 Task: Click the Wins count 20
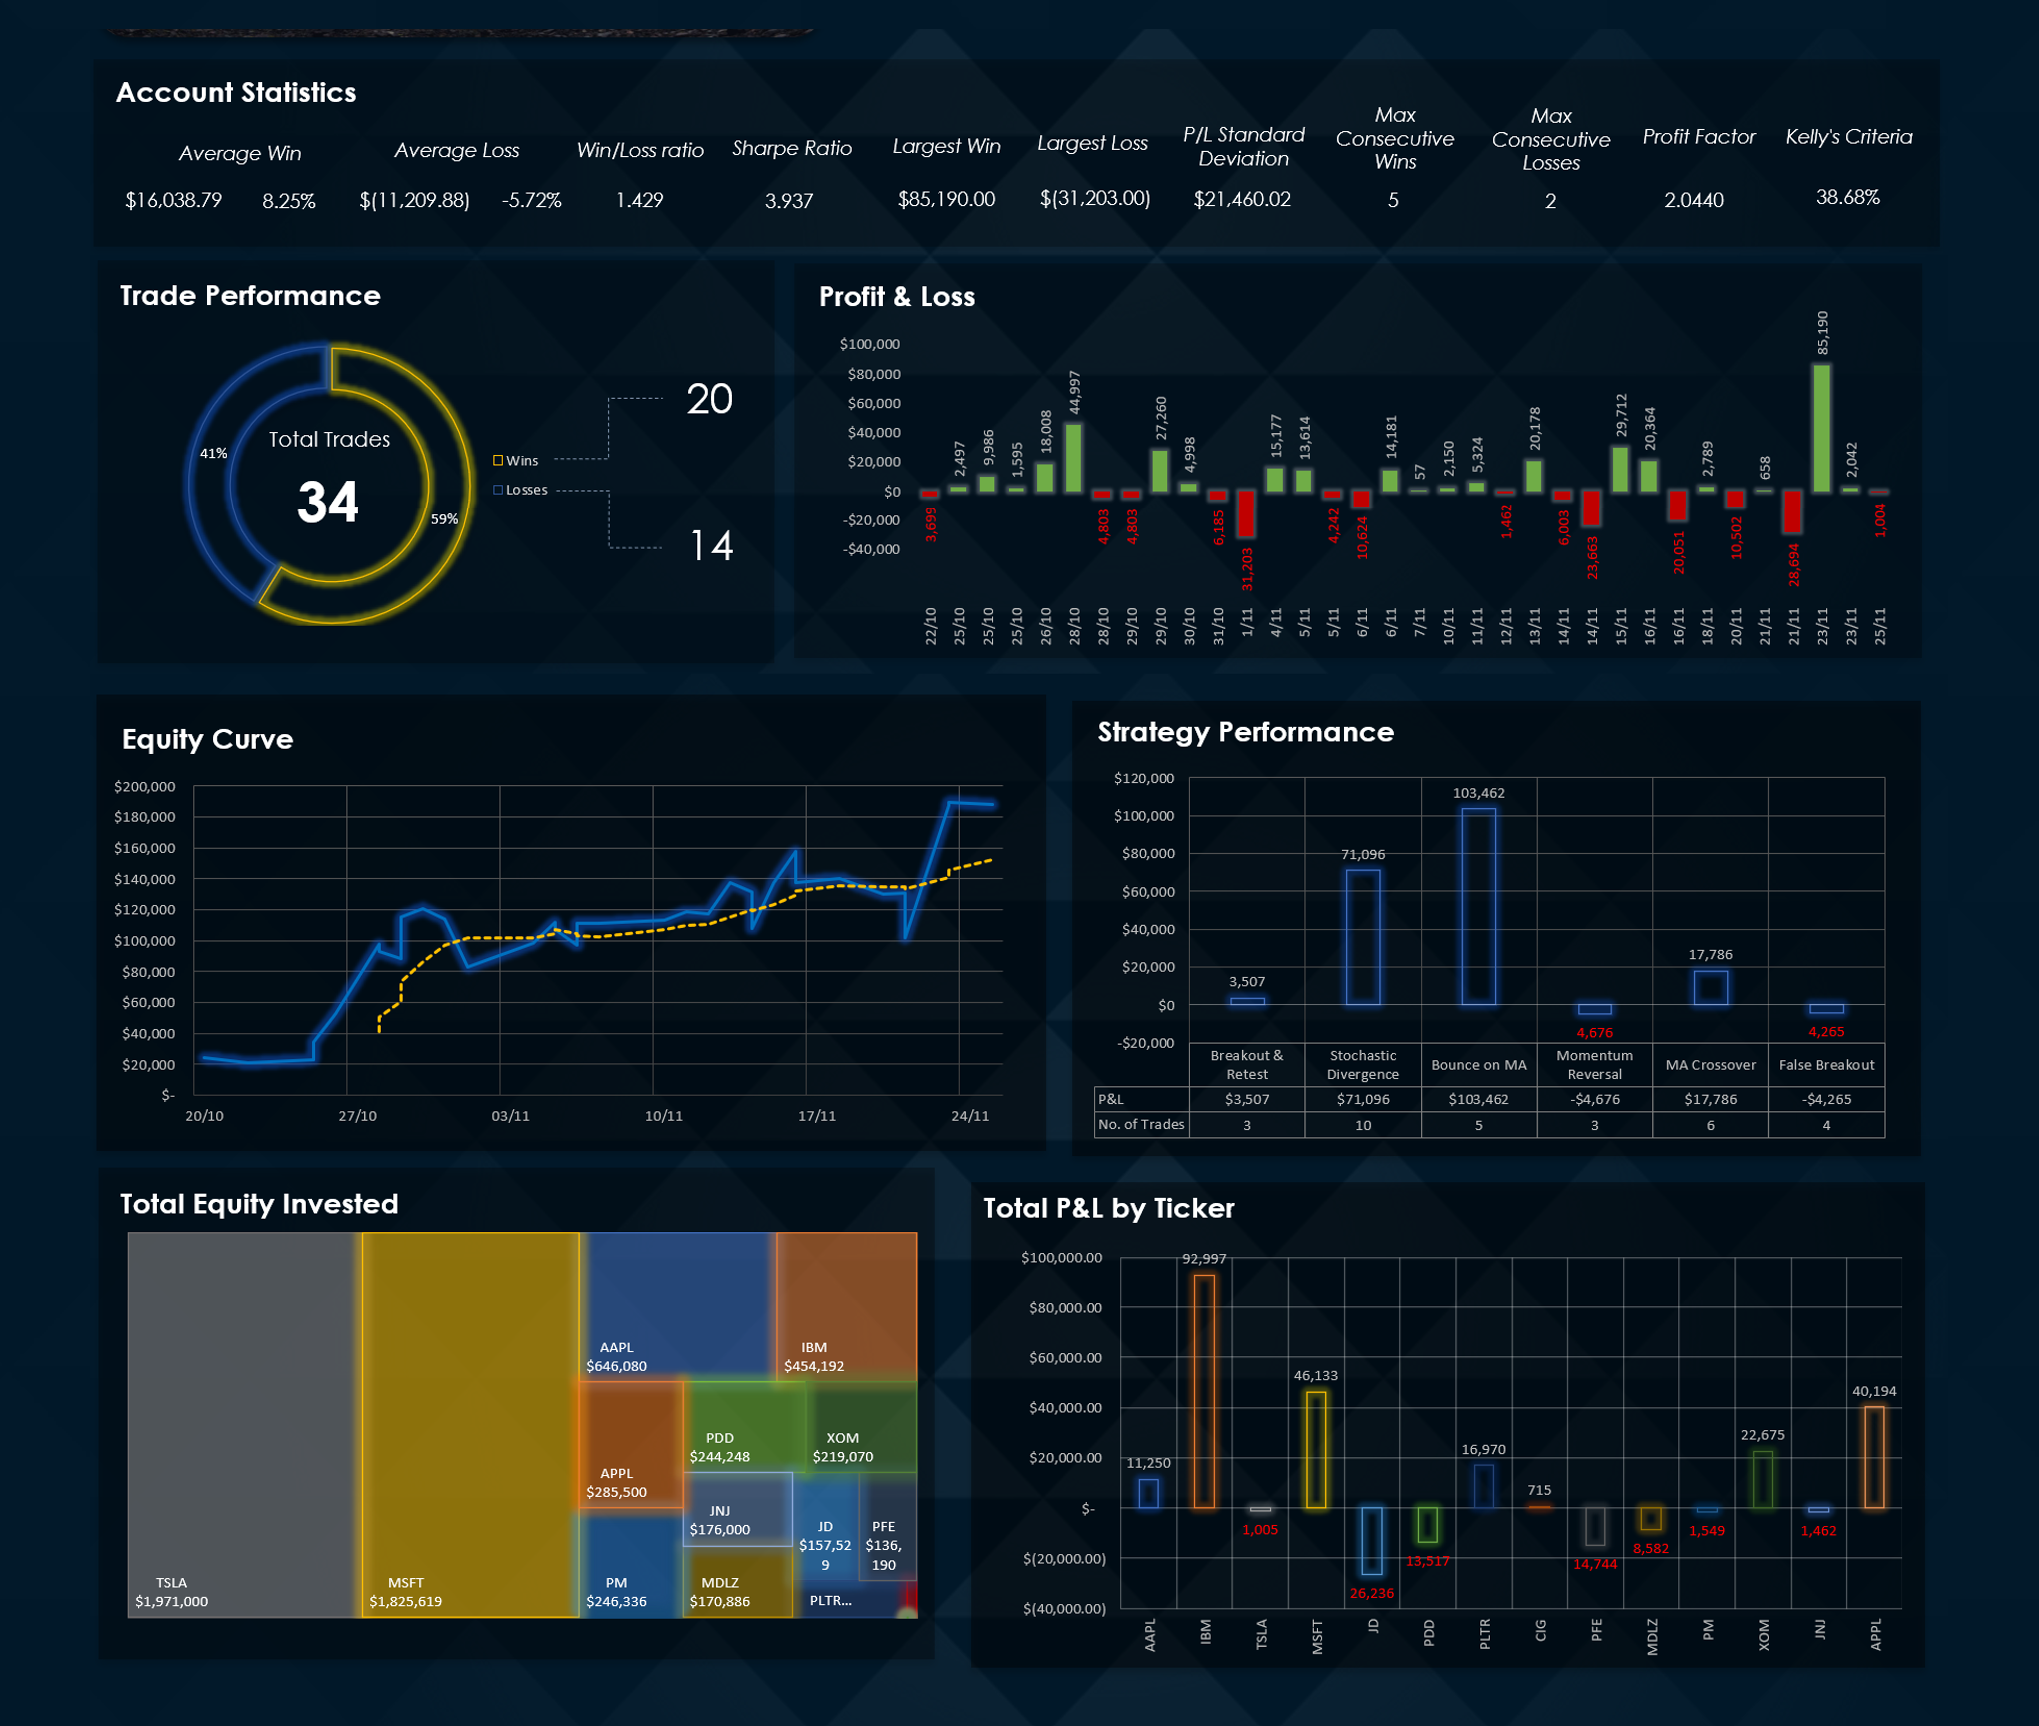point(709,399)
